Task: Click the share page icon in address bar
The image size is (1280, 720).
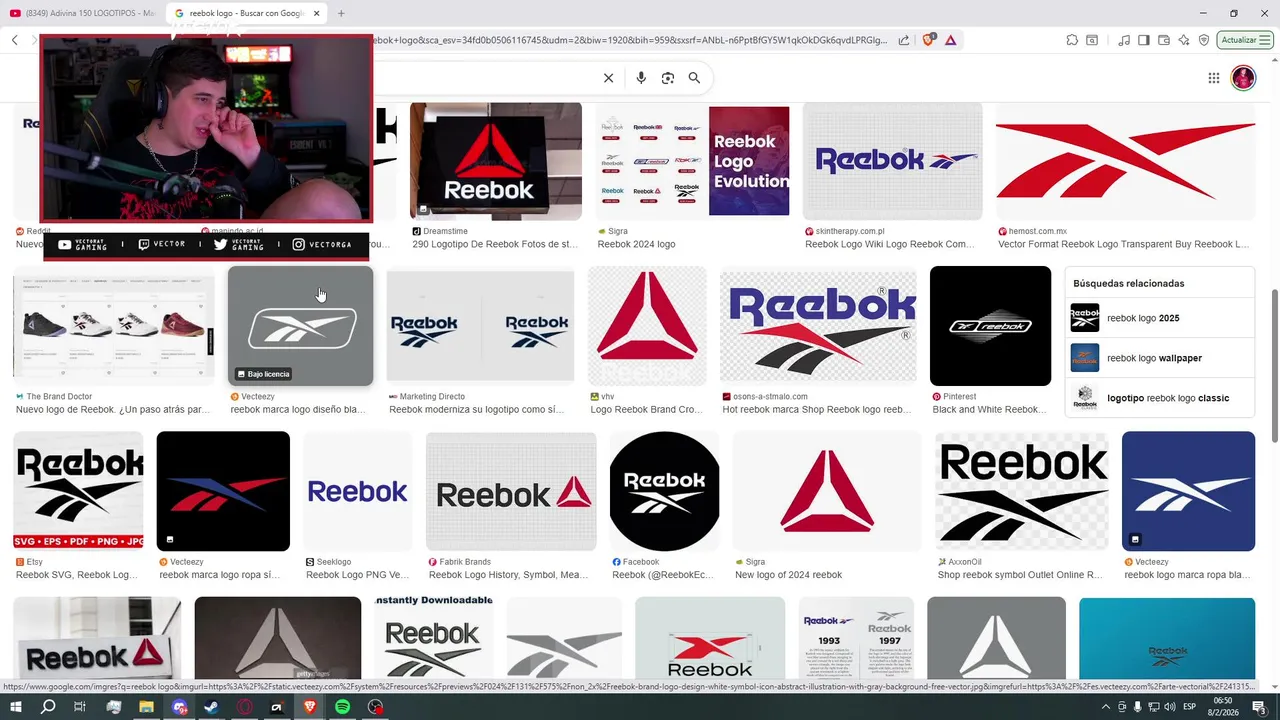Action: pyautogui.click(x=904, y=40)
